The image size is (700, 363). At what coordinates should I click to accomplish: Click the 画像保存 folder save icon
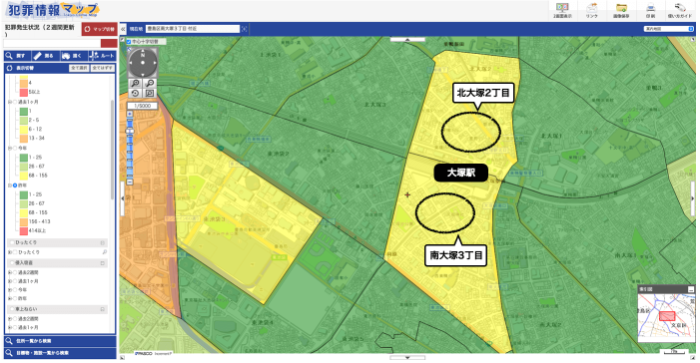click(x=621, y=10)
